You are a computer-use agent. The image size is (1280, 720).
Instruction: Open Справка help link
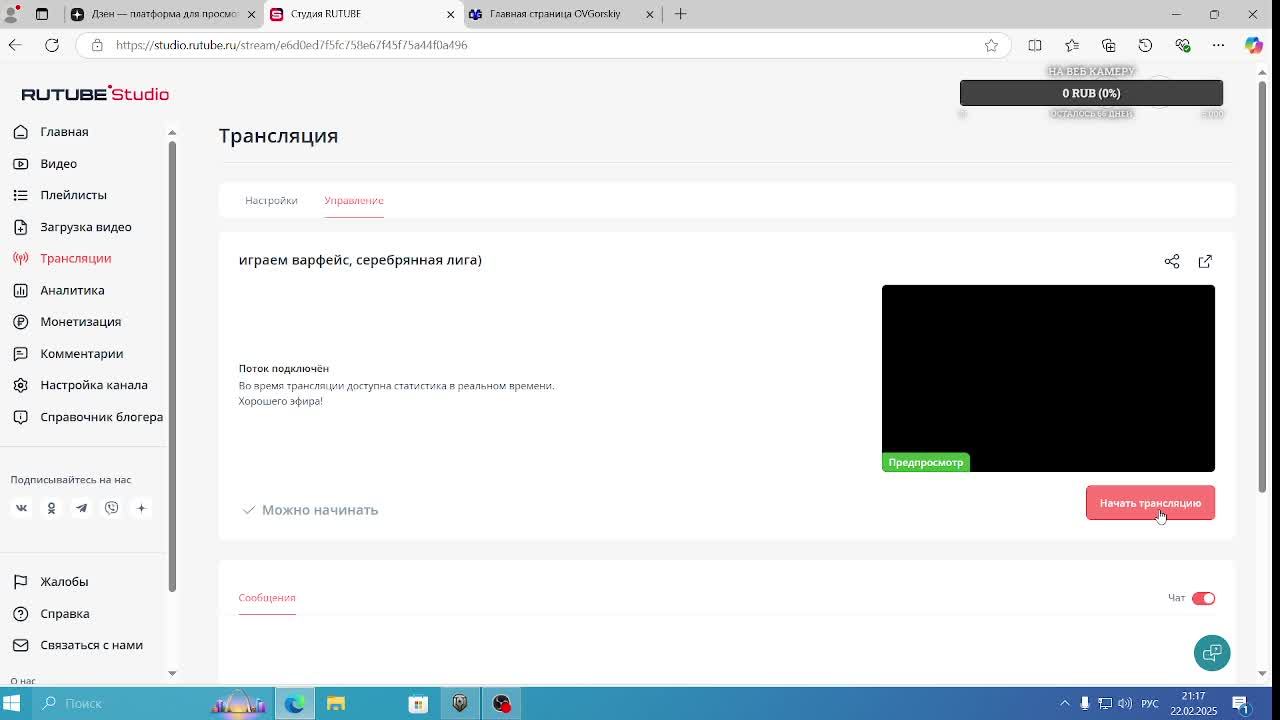(64, 614)
